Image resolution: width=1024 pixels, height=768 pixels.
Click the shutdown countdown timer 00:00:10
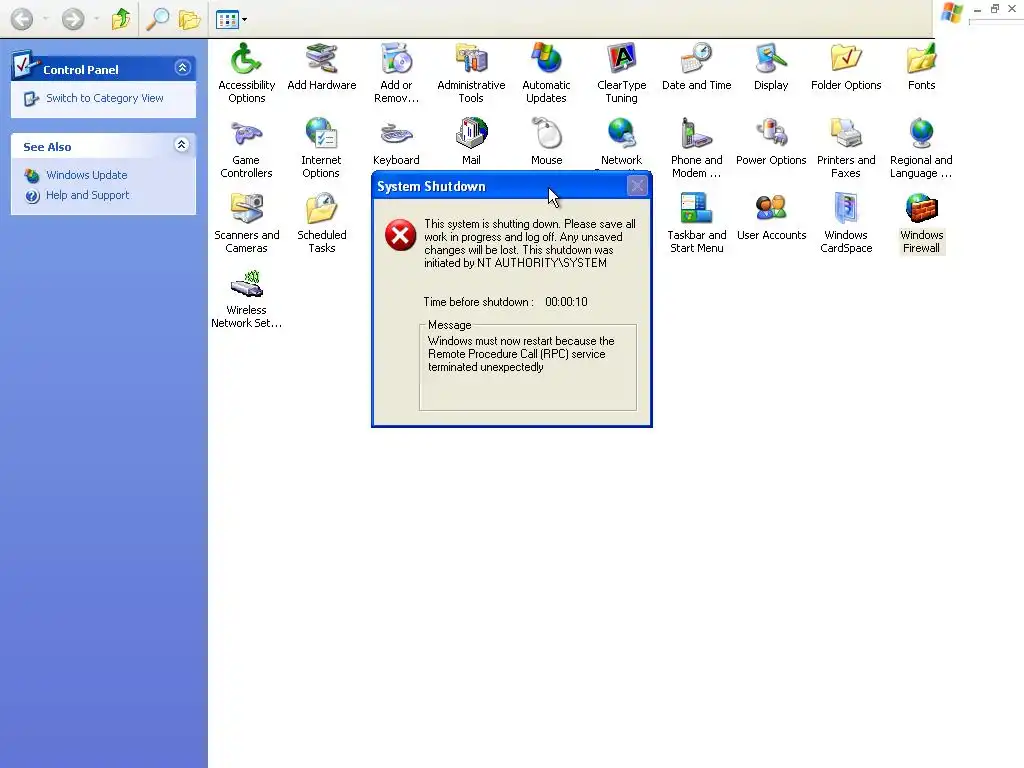[x=566, y=302]
